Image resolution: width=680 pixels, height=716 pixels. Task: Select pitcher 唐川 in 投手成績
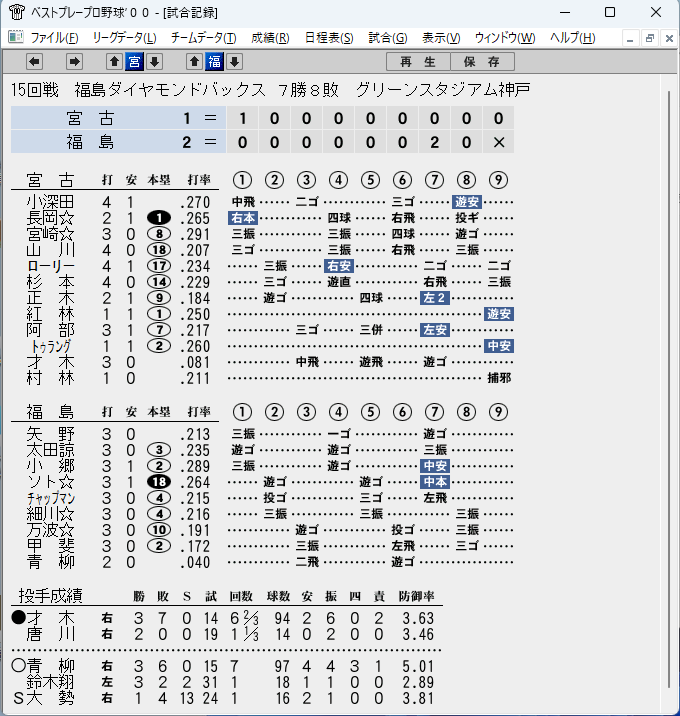pyautogui.click(x=50, y=634)
